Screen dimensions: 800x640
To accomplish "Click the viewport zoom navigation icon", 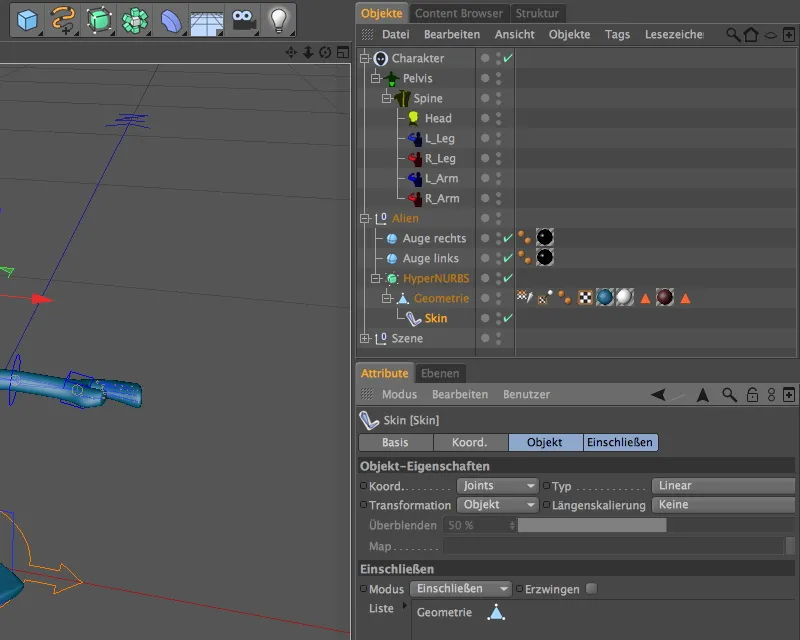I will tap(308, 53).
